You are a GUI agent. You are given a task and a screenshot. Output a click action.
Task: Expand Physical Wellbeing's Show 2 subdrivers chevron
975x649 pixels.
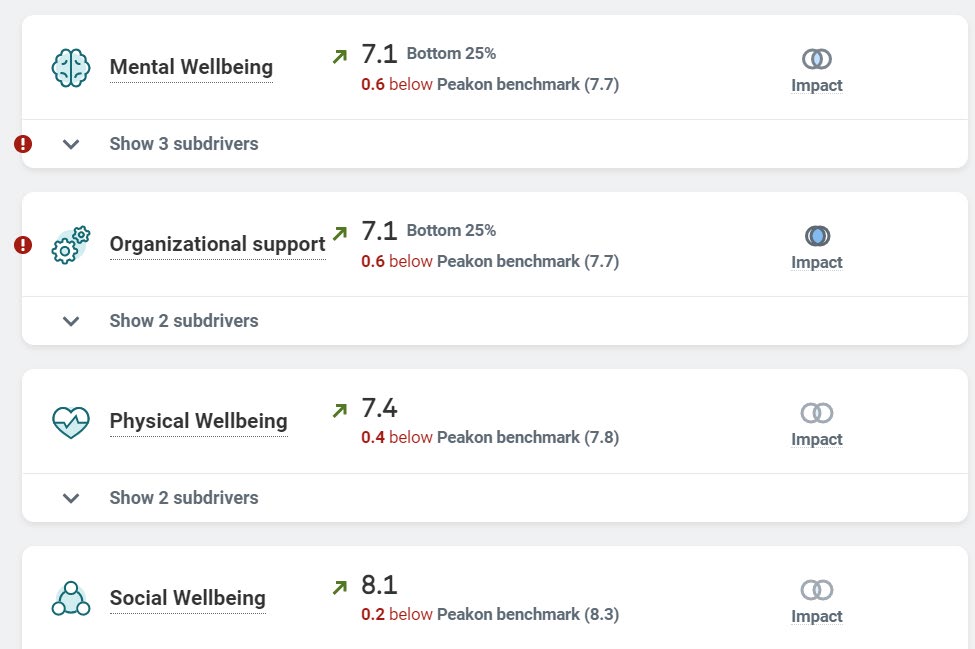pos(70,498)
